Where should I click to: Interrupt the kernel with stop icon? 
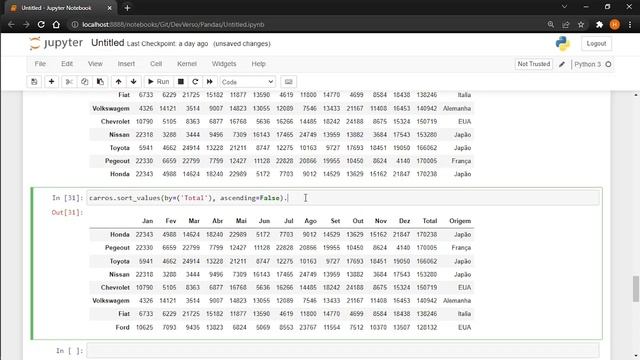pyautogui.click(x=181, y=82)
